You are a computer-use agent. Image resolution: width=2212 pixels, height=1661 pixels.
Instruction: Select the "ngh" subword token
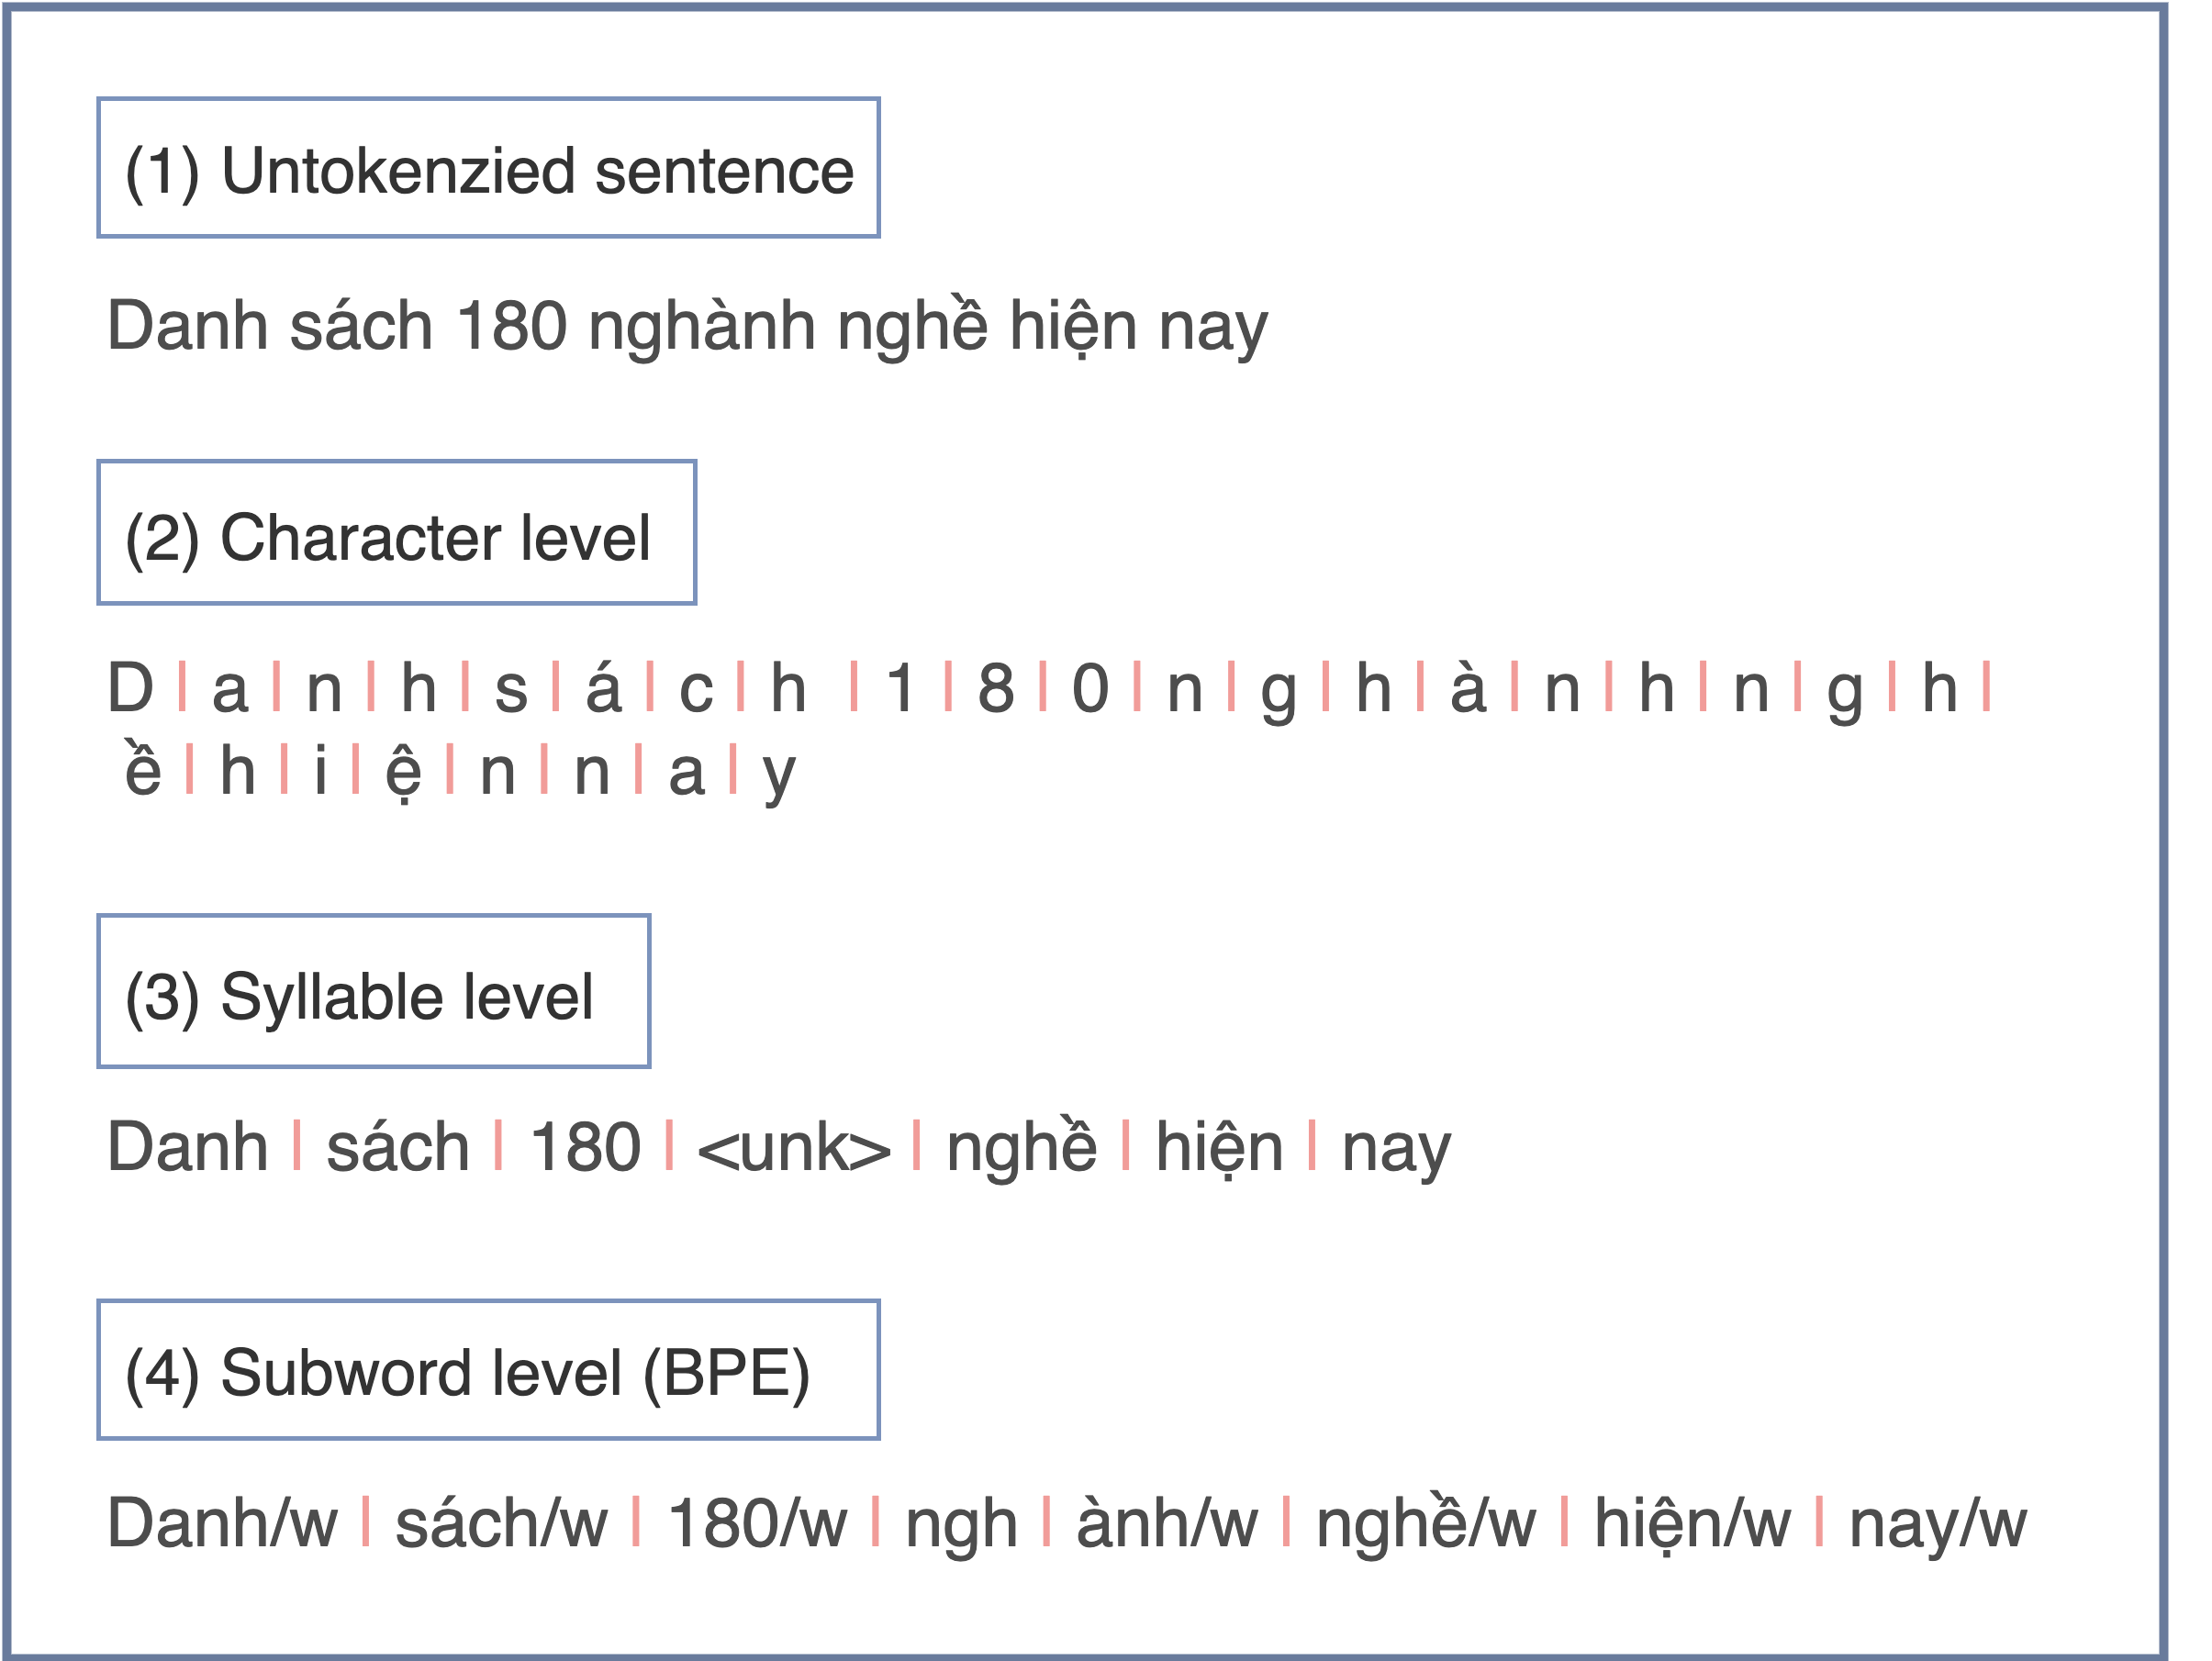[961, 1527]
